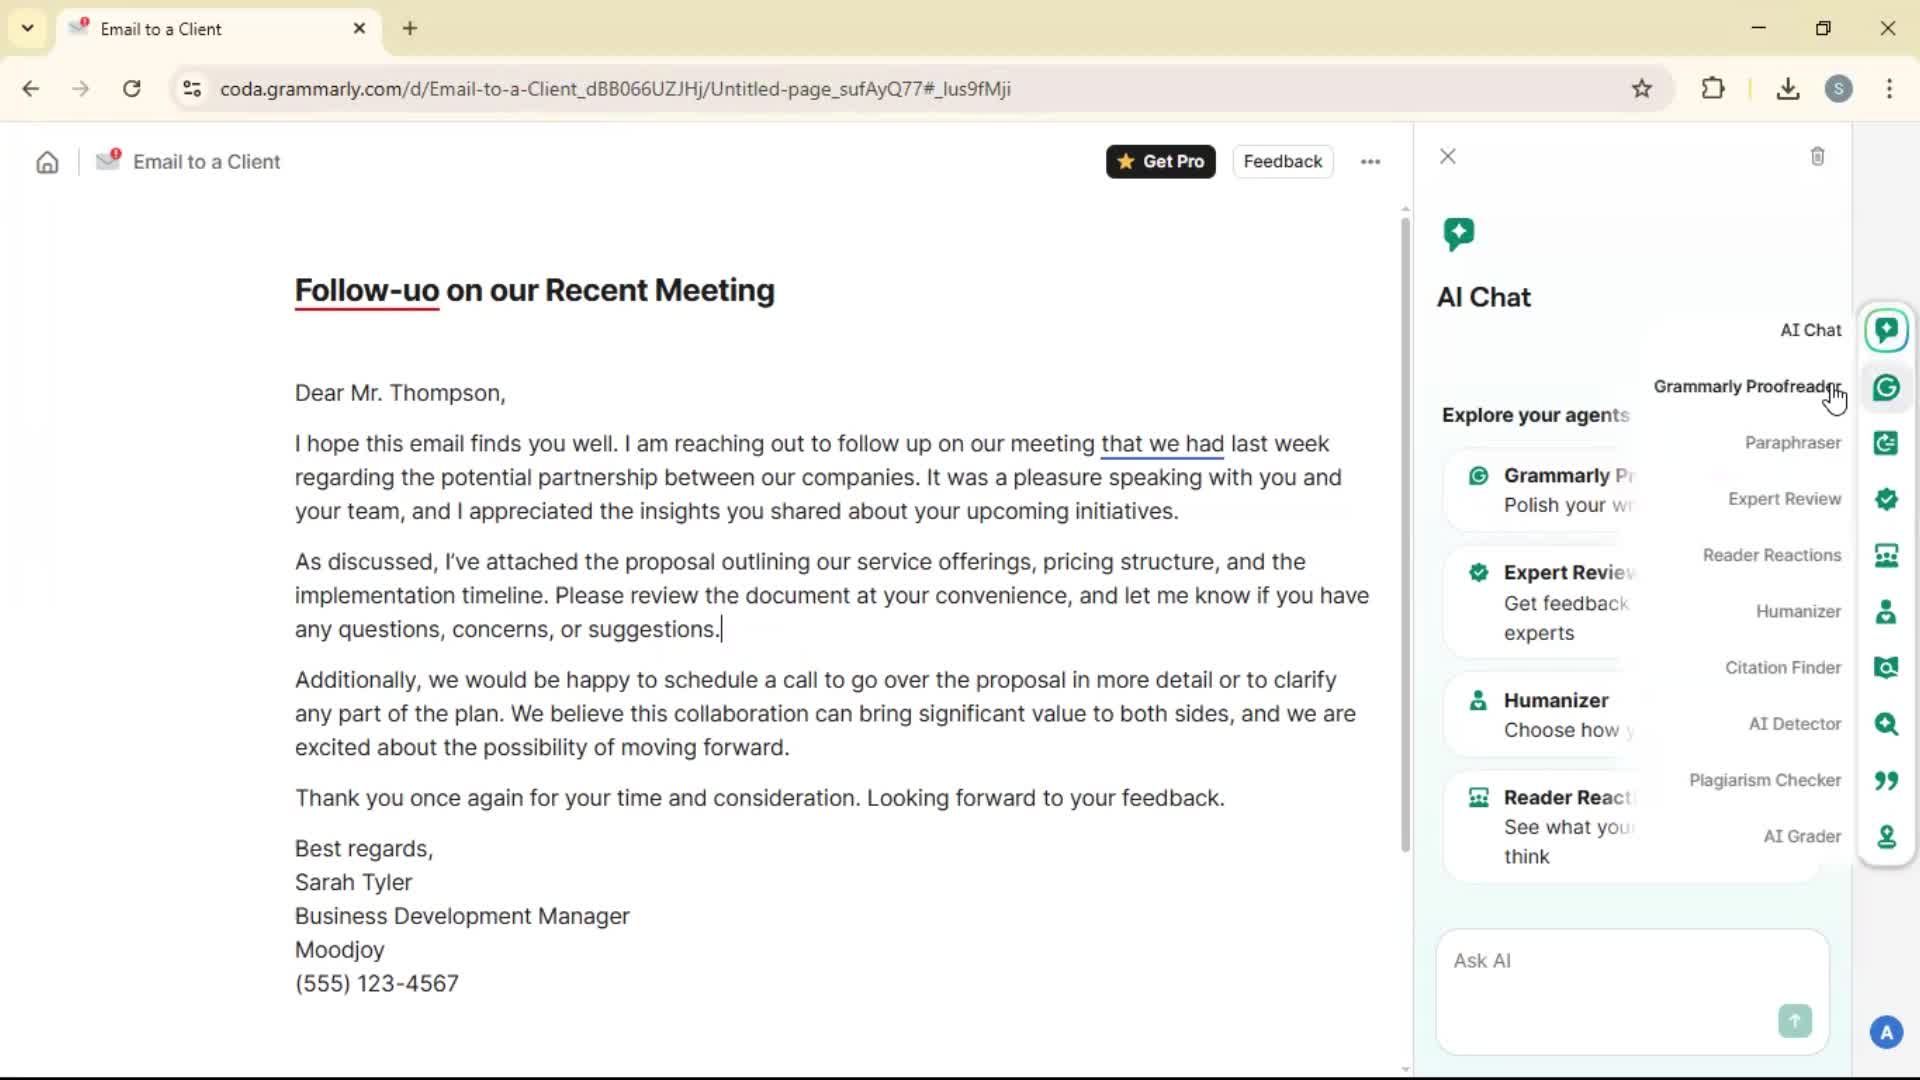1920x1080 pixels.
Task: Launch the Reader Reactions agent icon
Action: 1886,555
